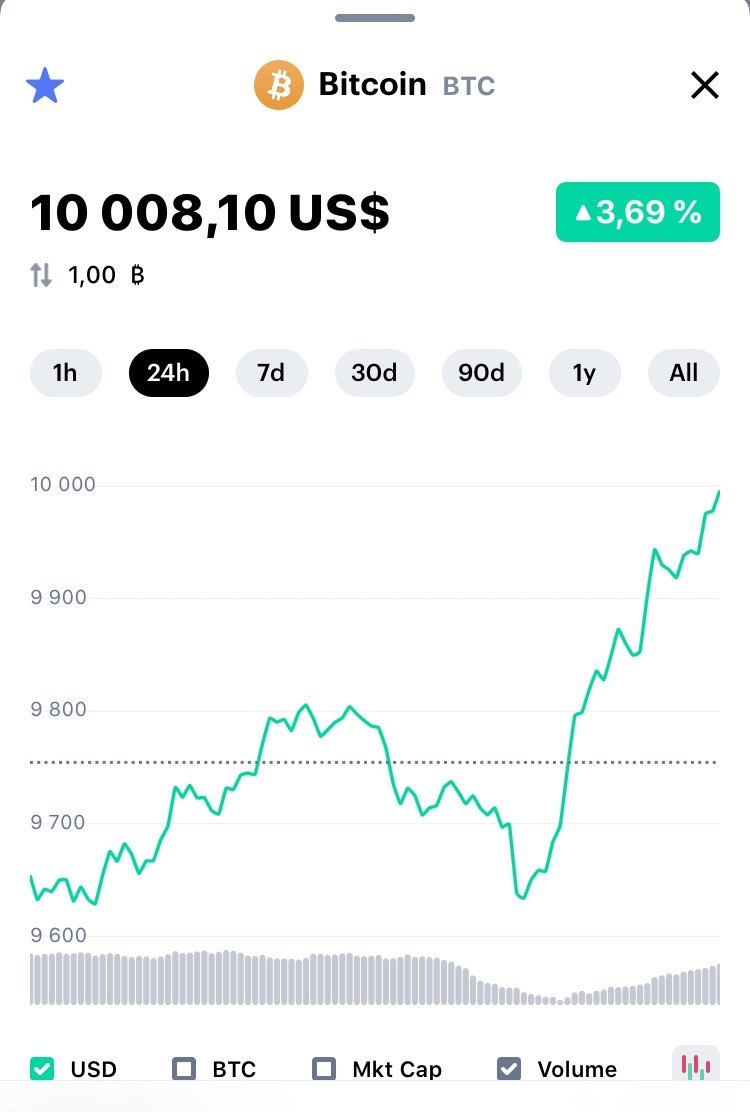Click the orange Bitcoin logo icon

[279, 85]
